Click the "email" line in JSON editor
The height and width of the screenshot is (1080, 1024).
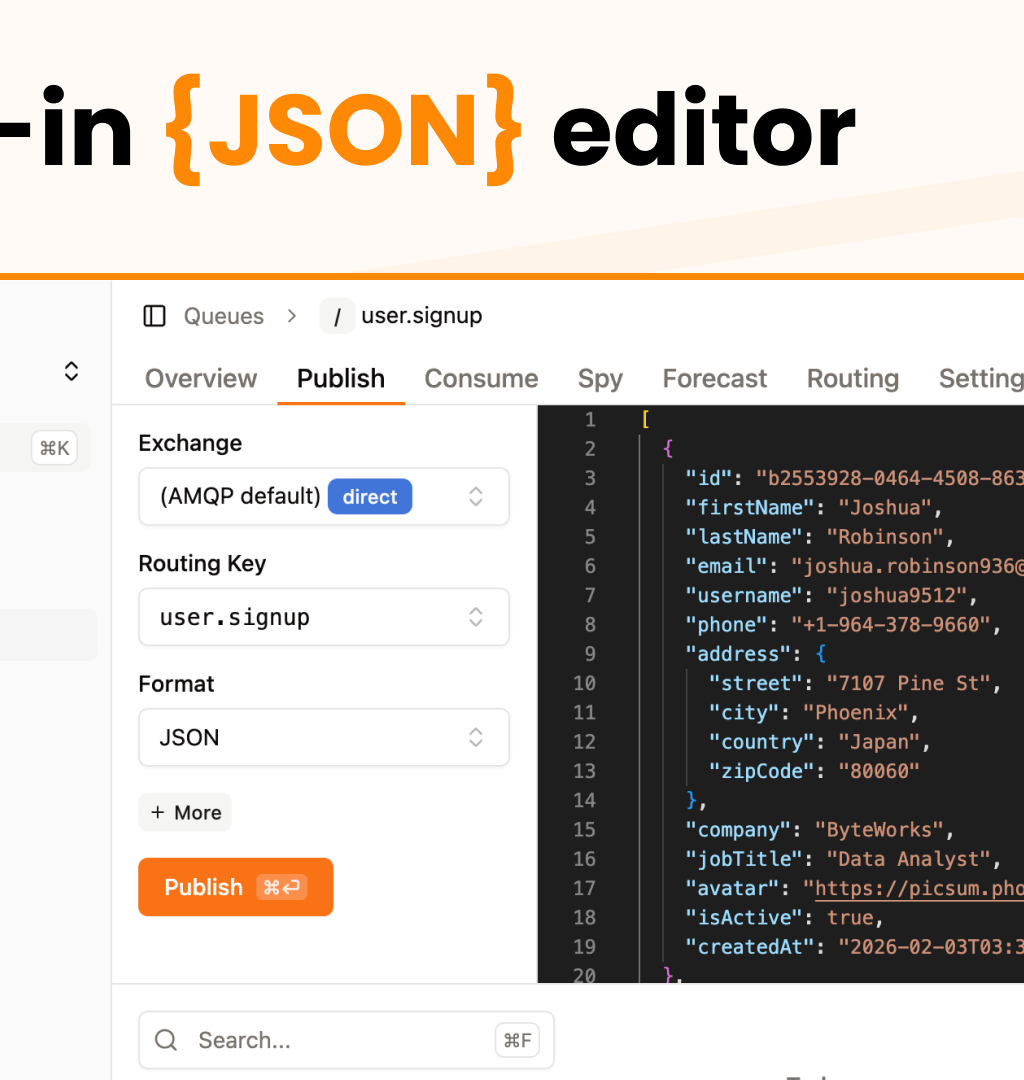tap(855, 566)
